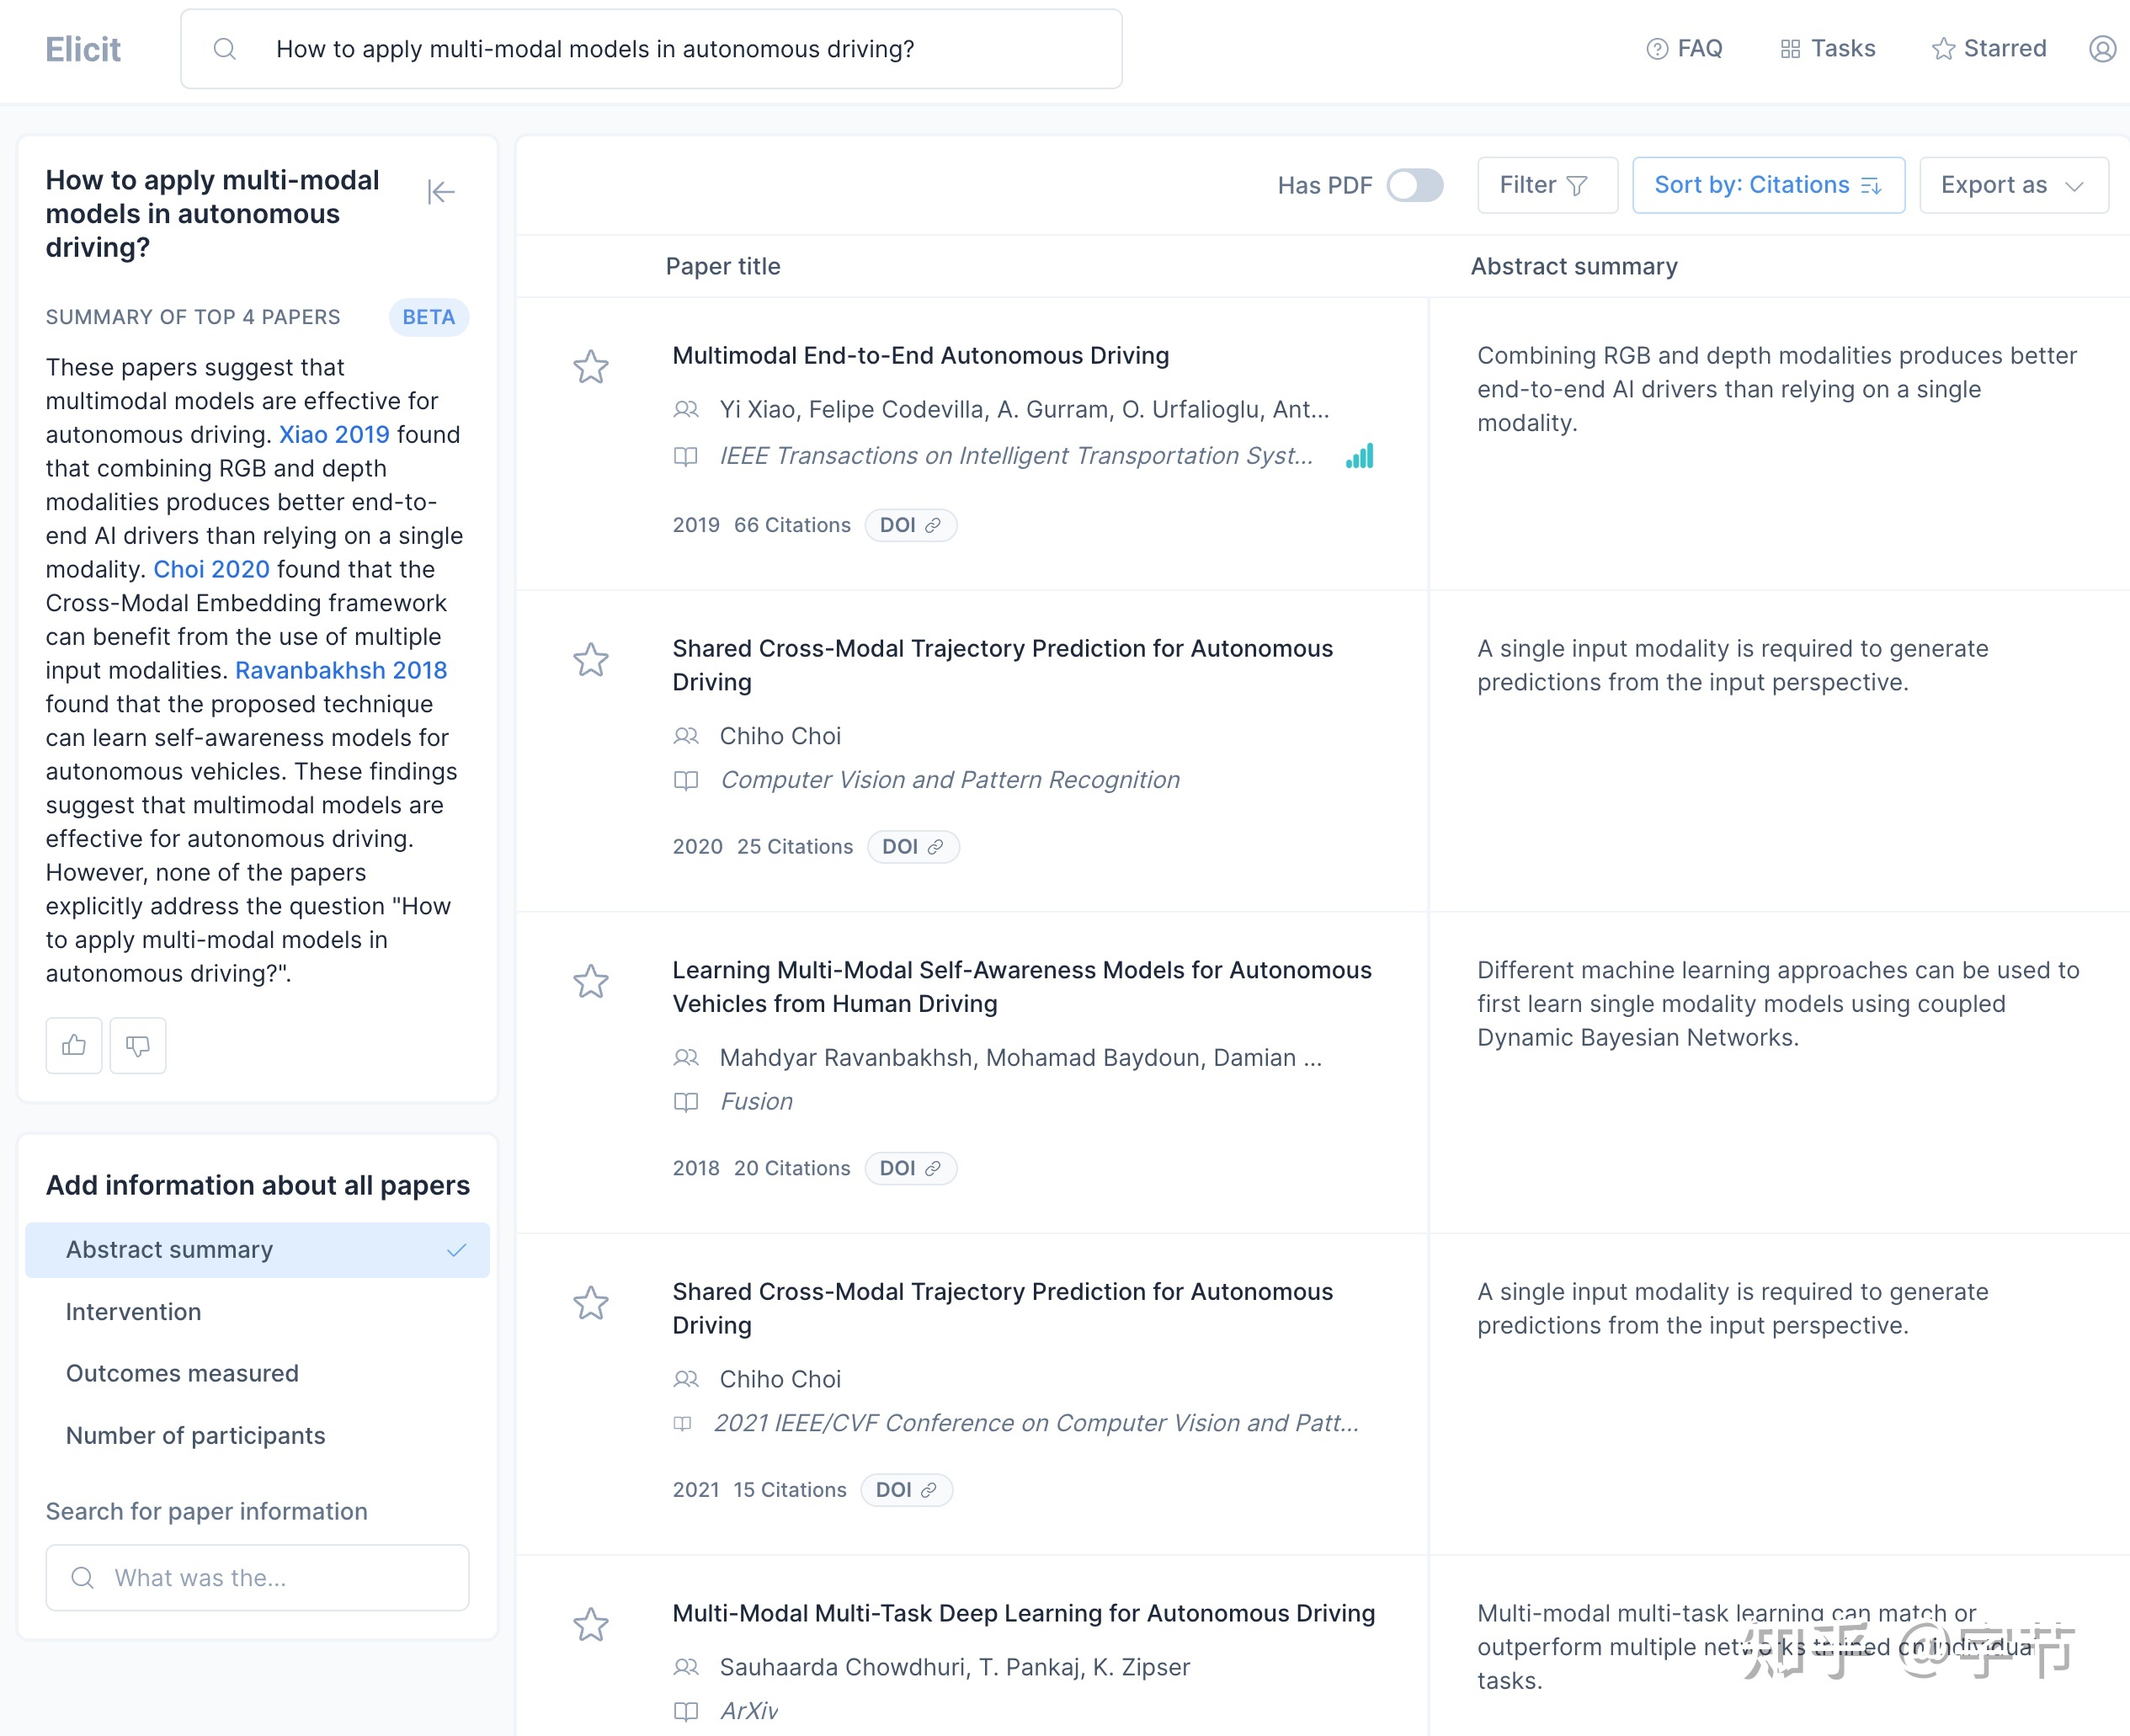Click the journal ranking bars icon
Screen dimensions: 2130x1736
[1359, 456]
